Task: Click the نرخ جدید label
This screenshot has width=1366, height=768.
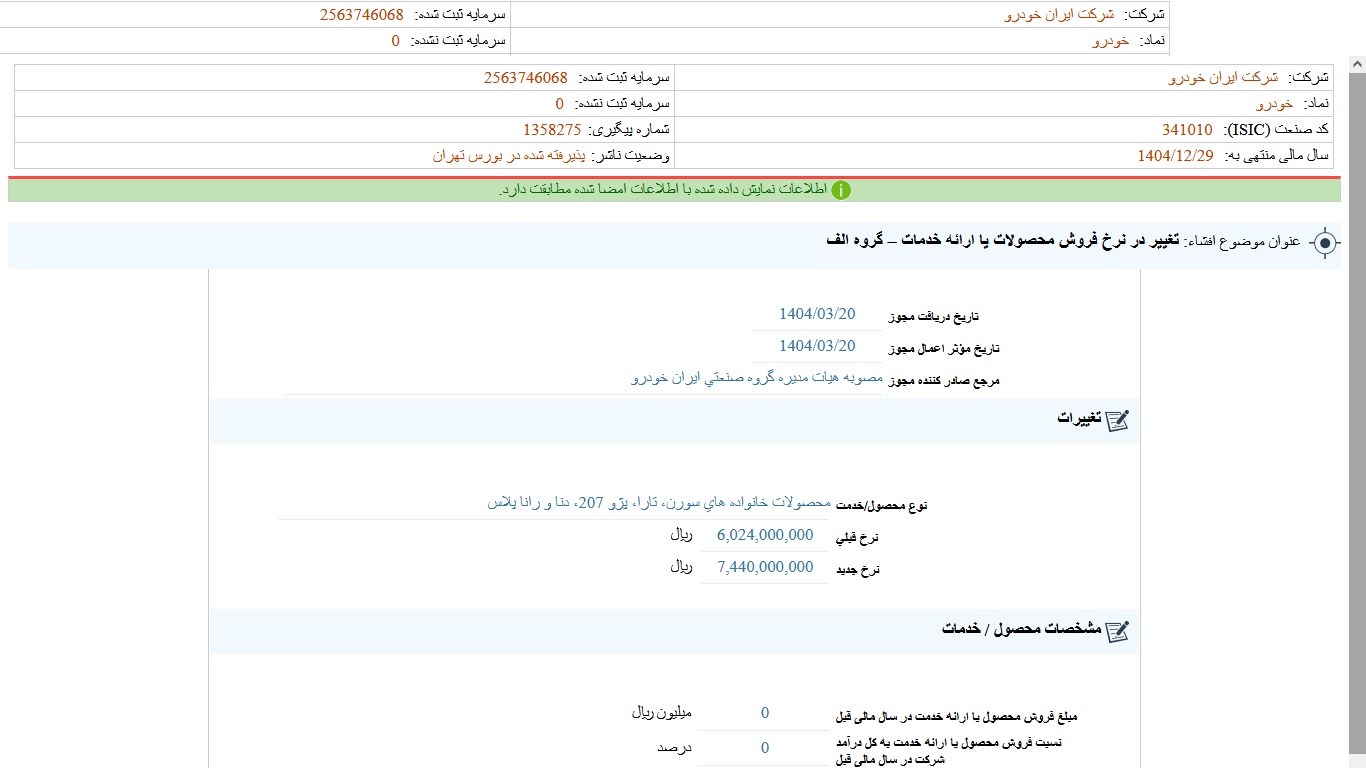Action: click(858, 570)
